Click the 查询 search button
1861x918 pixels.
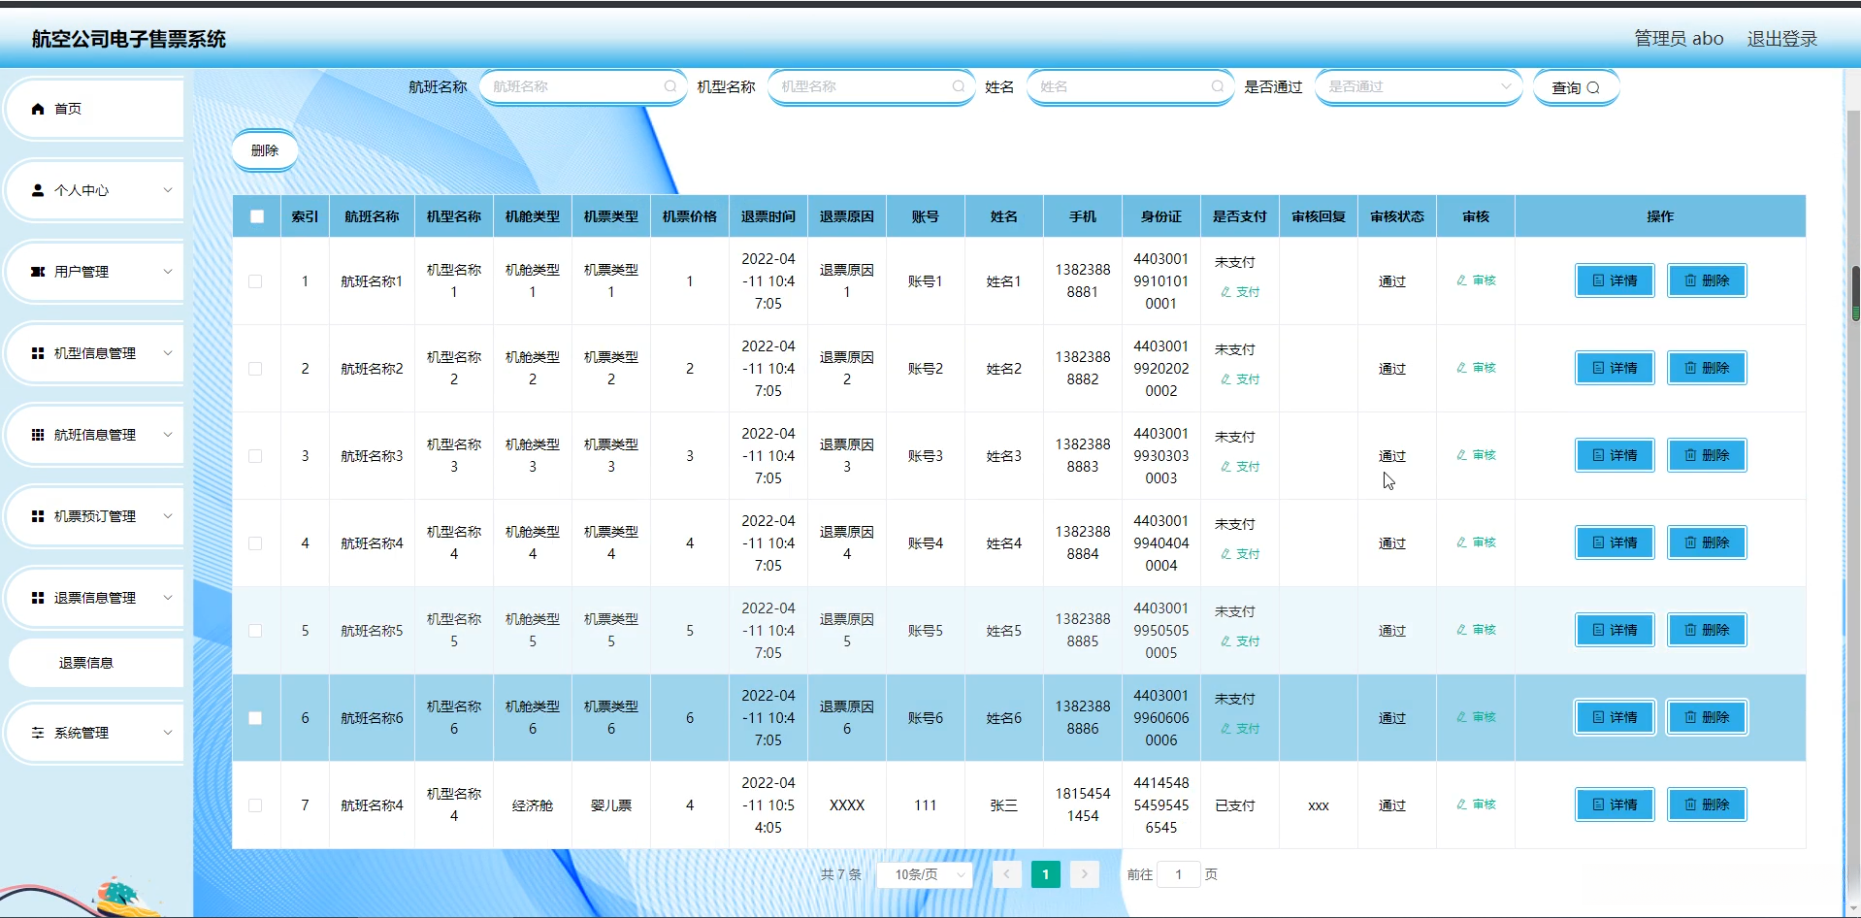(1575, 88)
